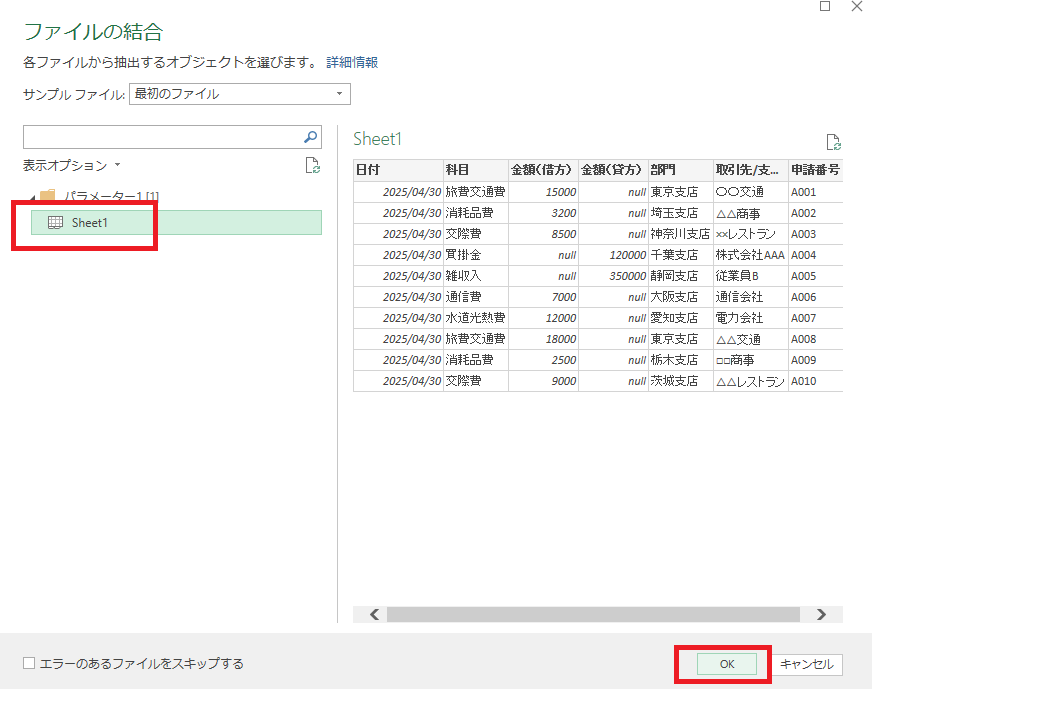Open the 詳細情報 link
1038x716 pixels.
tap(352, 62)
